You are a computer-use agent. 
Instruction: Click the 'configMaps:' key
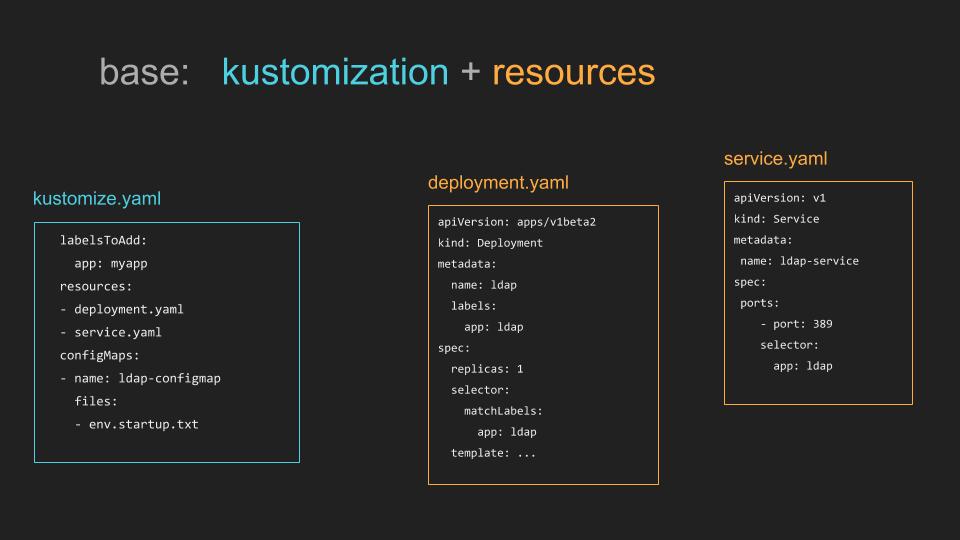(99, 355)
